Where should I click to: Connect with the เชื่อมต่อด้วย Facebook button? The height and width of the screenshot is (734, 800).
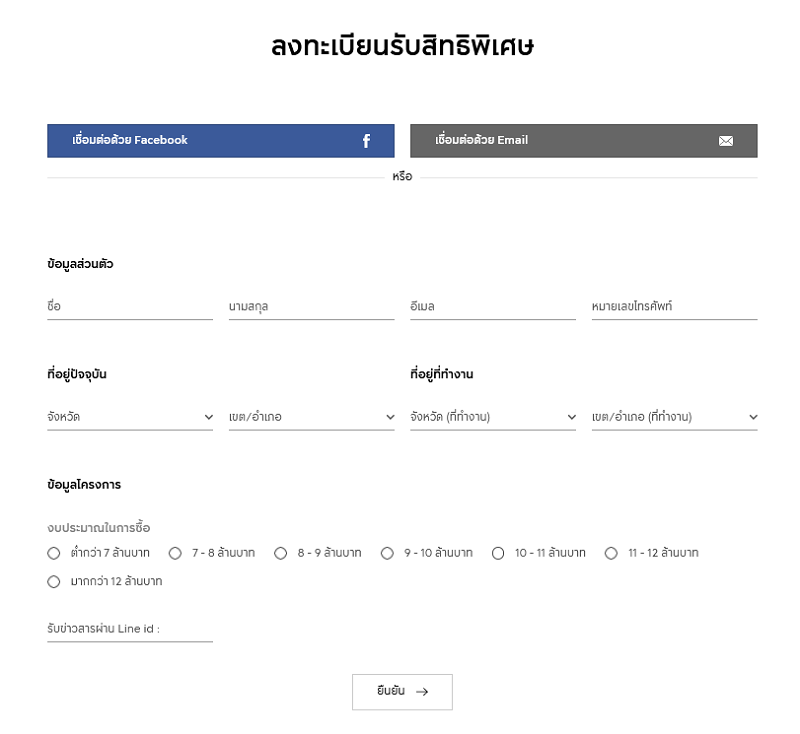[221, 141]
